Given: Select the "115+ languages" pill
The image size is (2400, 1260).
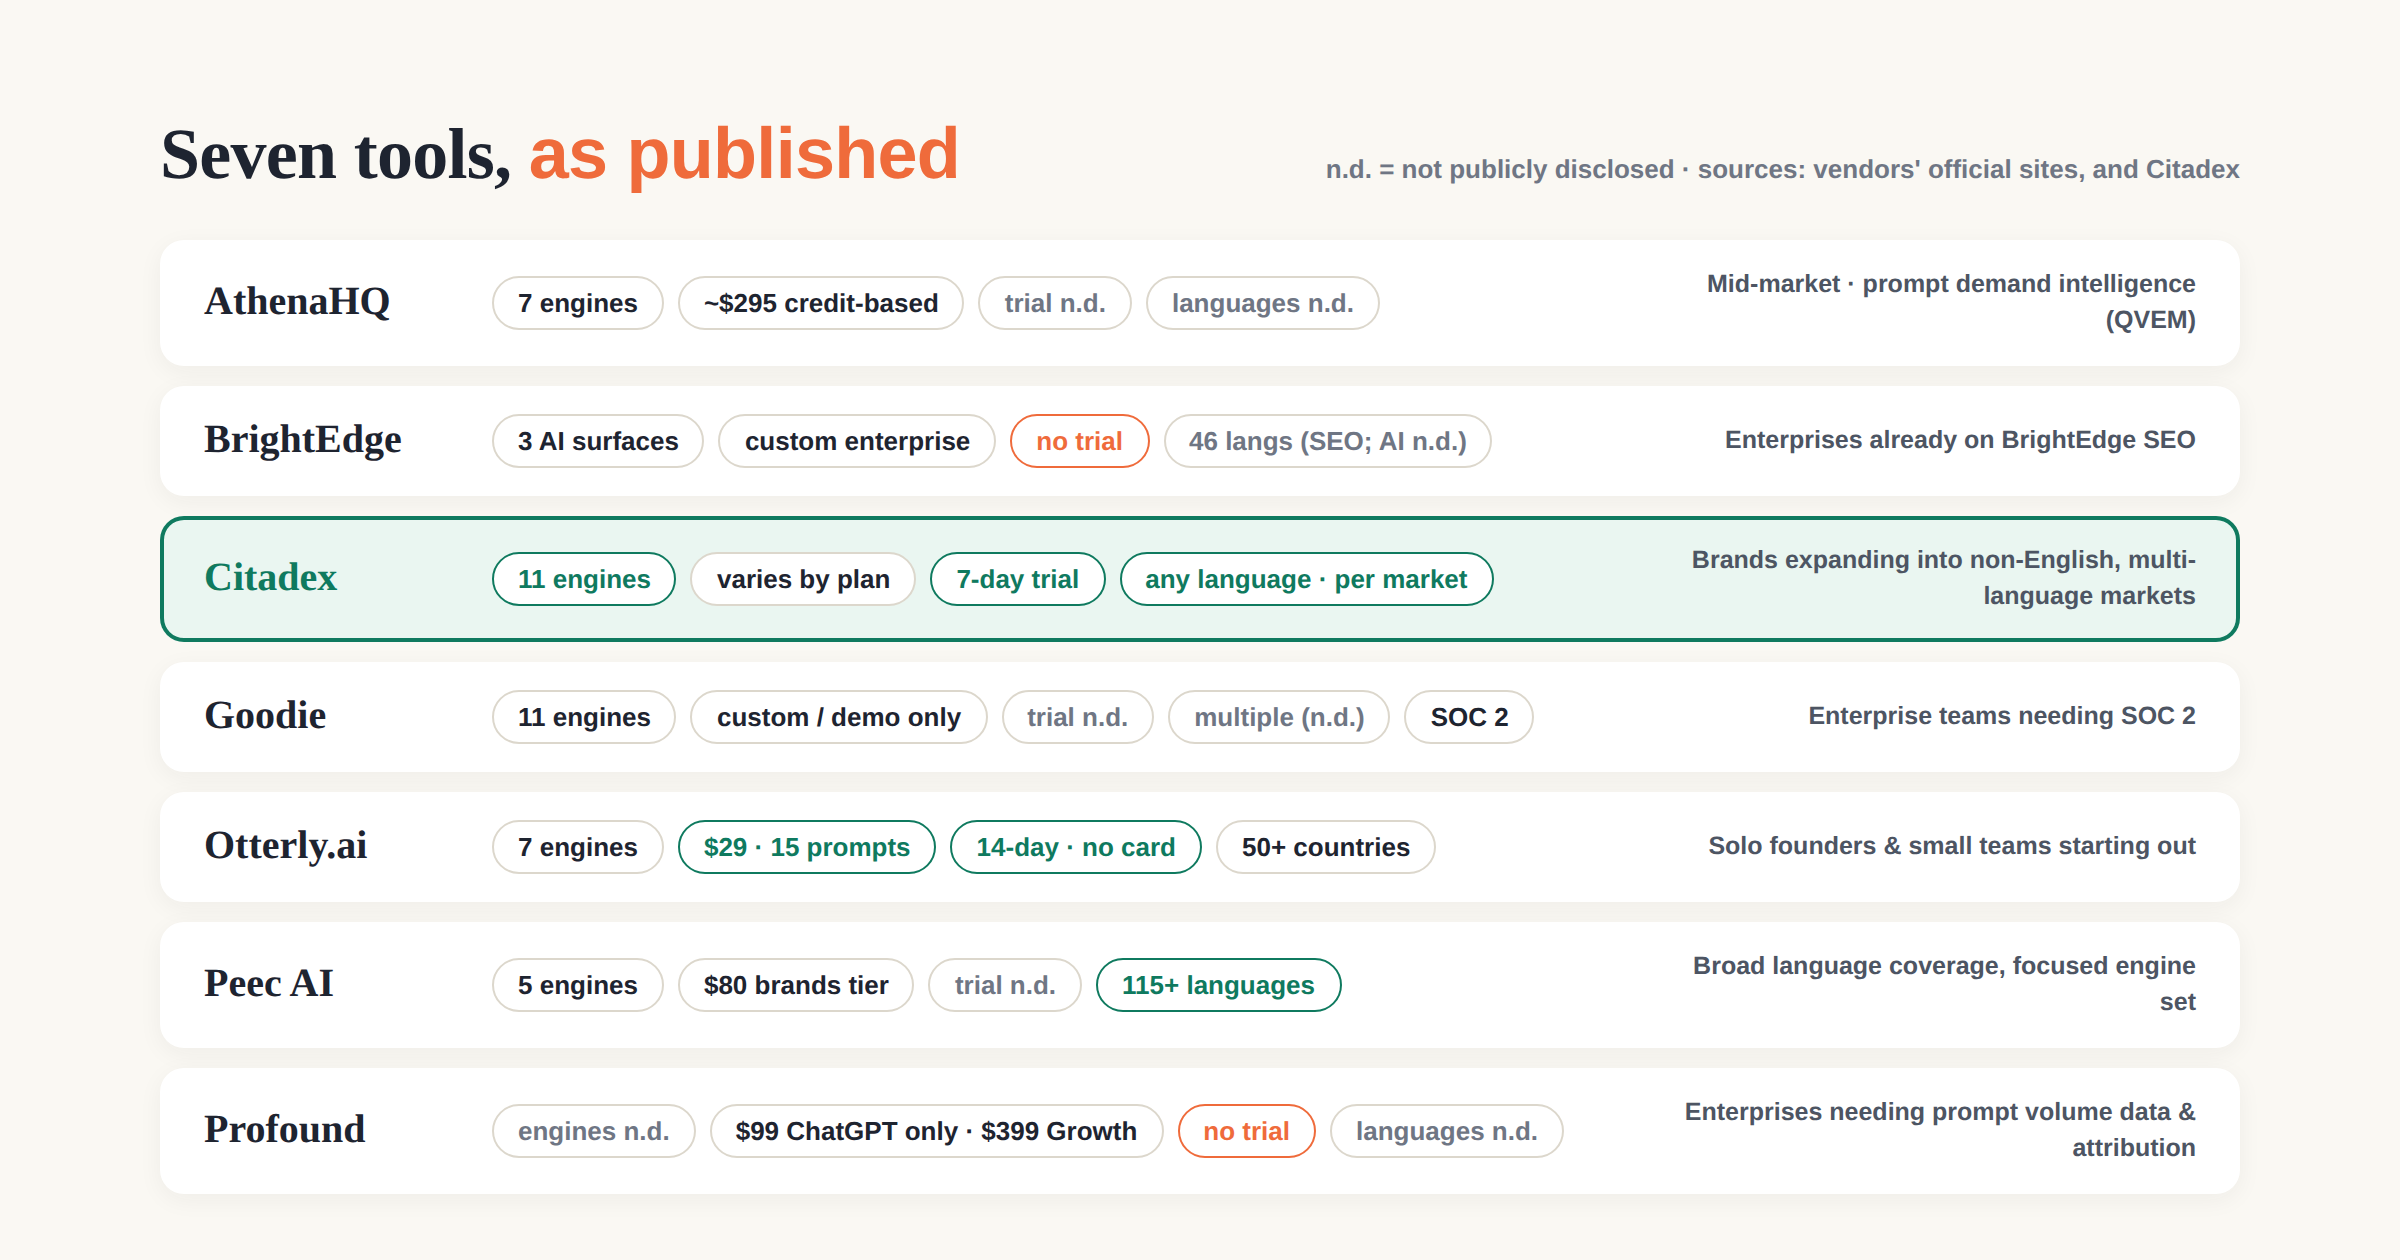Looking at the screenshot, I should [1219, 985].
